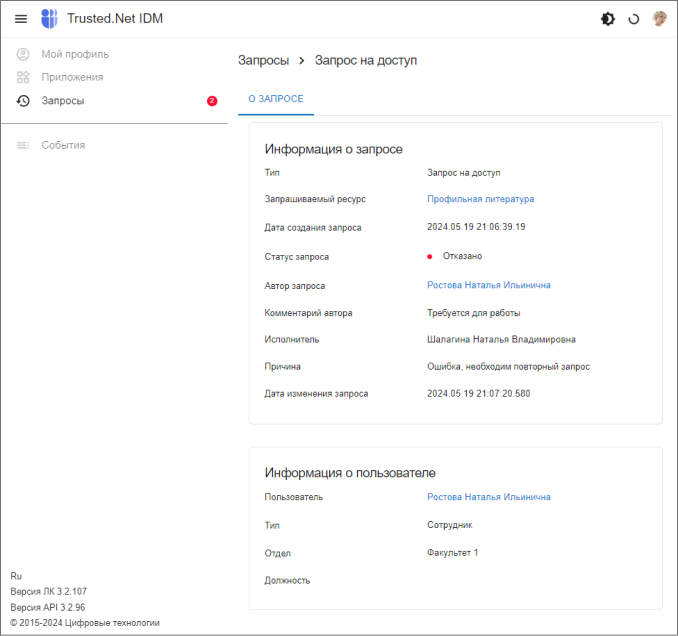Click executor Шалагина Наталья Владимировна
The image size is (678, 636).
coord(501,339)
